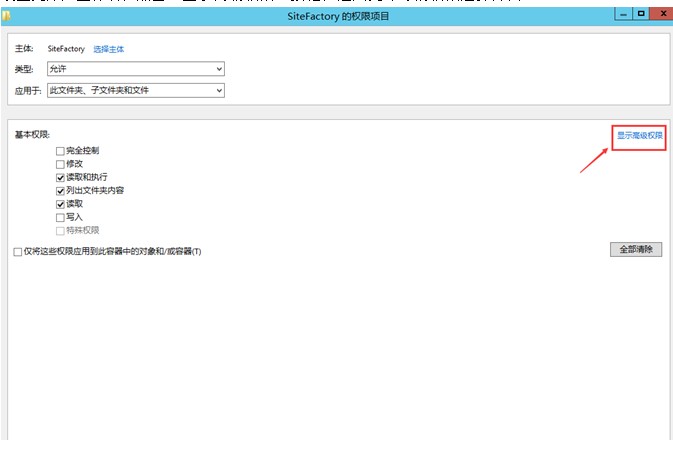Expand the 应用于 dropdown list
This screenshot has width=673, height=454.
[x=135, y=90]
